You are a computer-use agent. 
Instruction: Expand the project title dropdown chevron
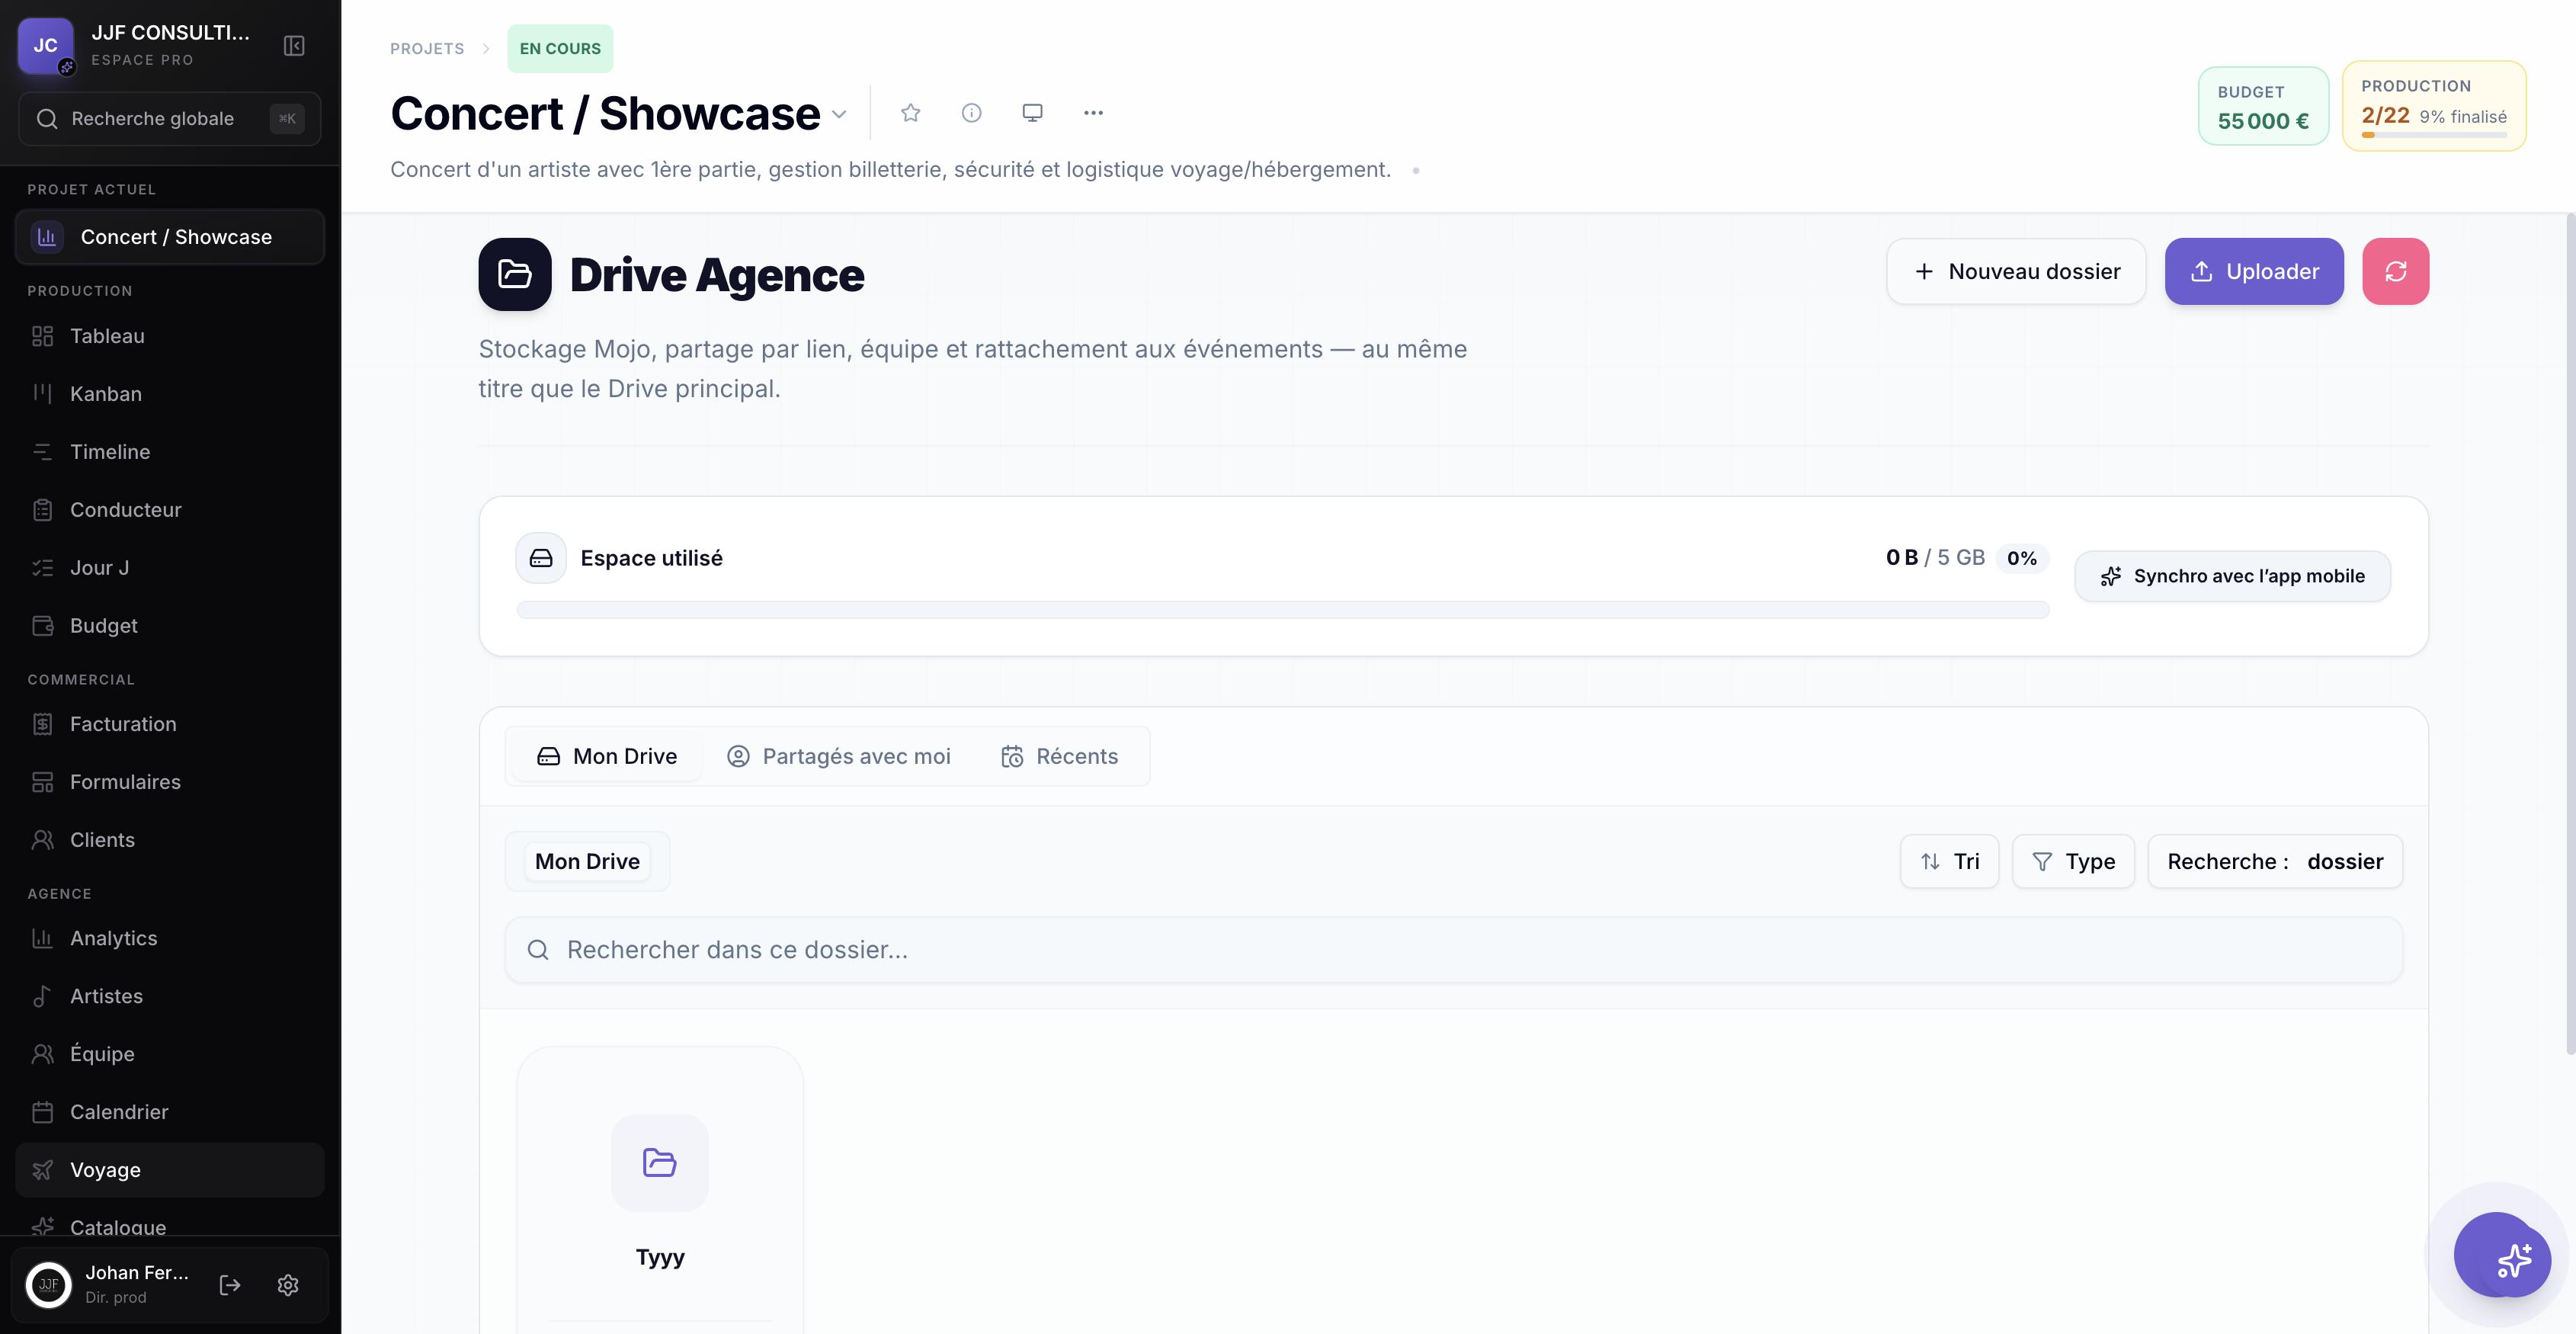pos(839,115)
